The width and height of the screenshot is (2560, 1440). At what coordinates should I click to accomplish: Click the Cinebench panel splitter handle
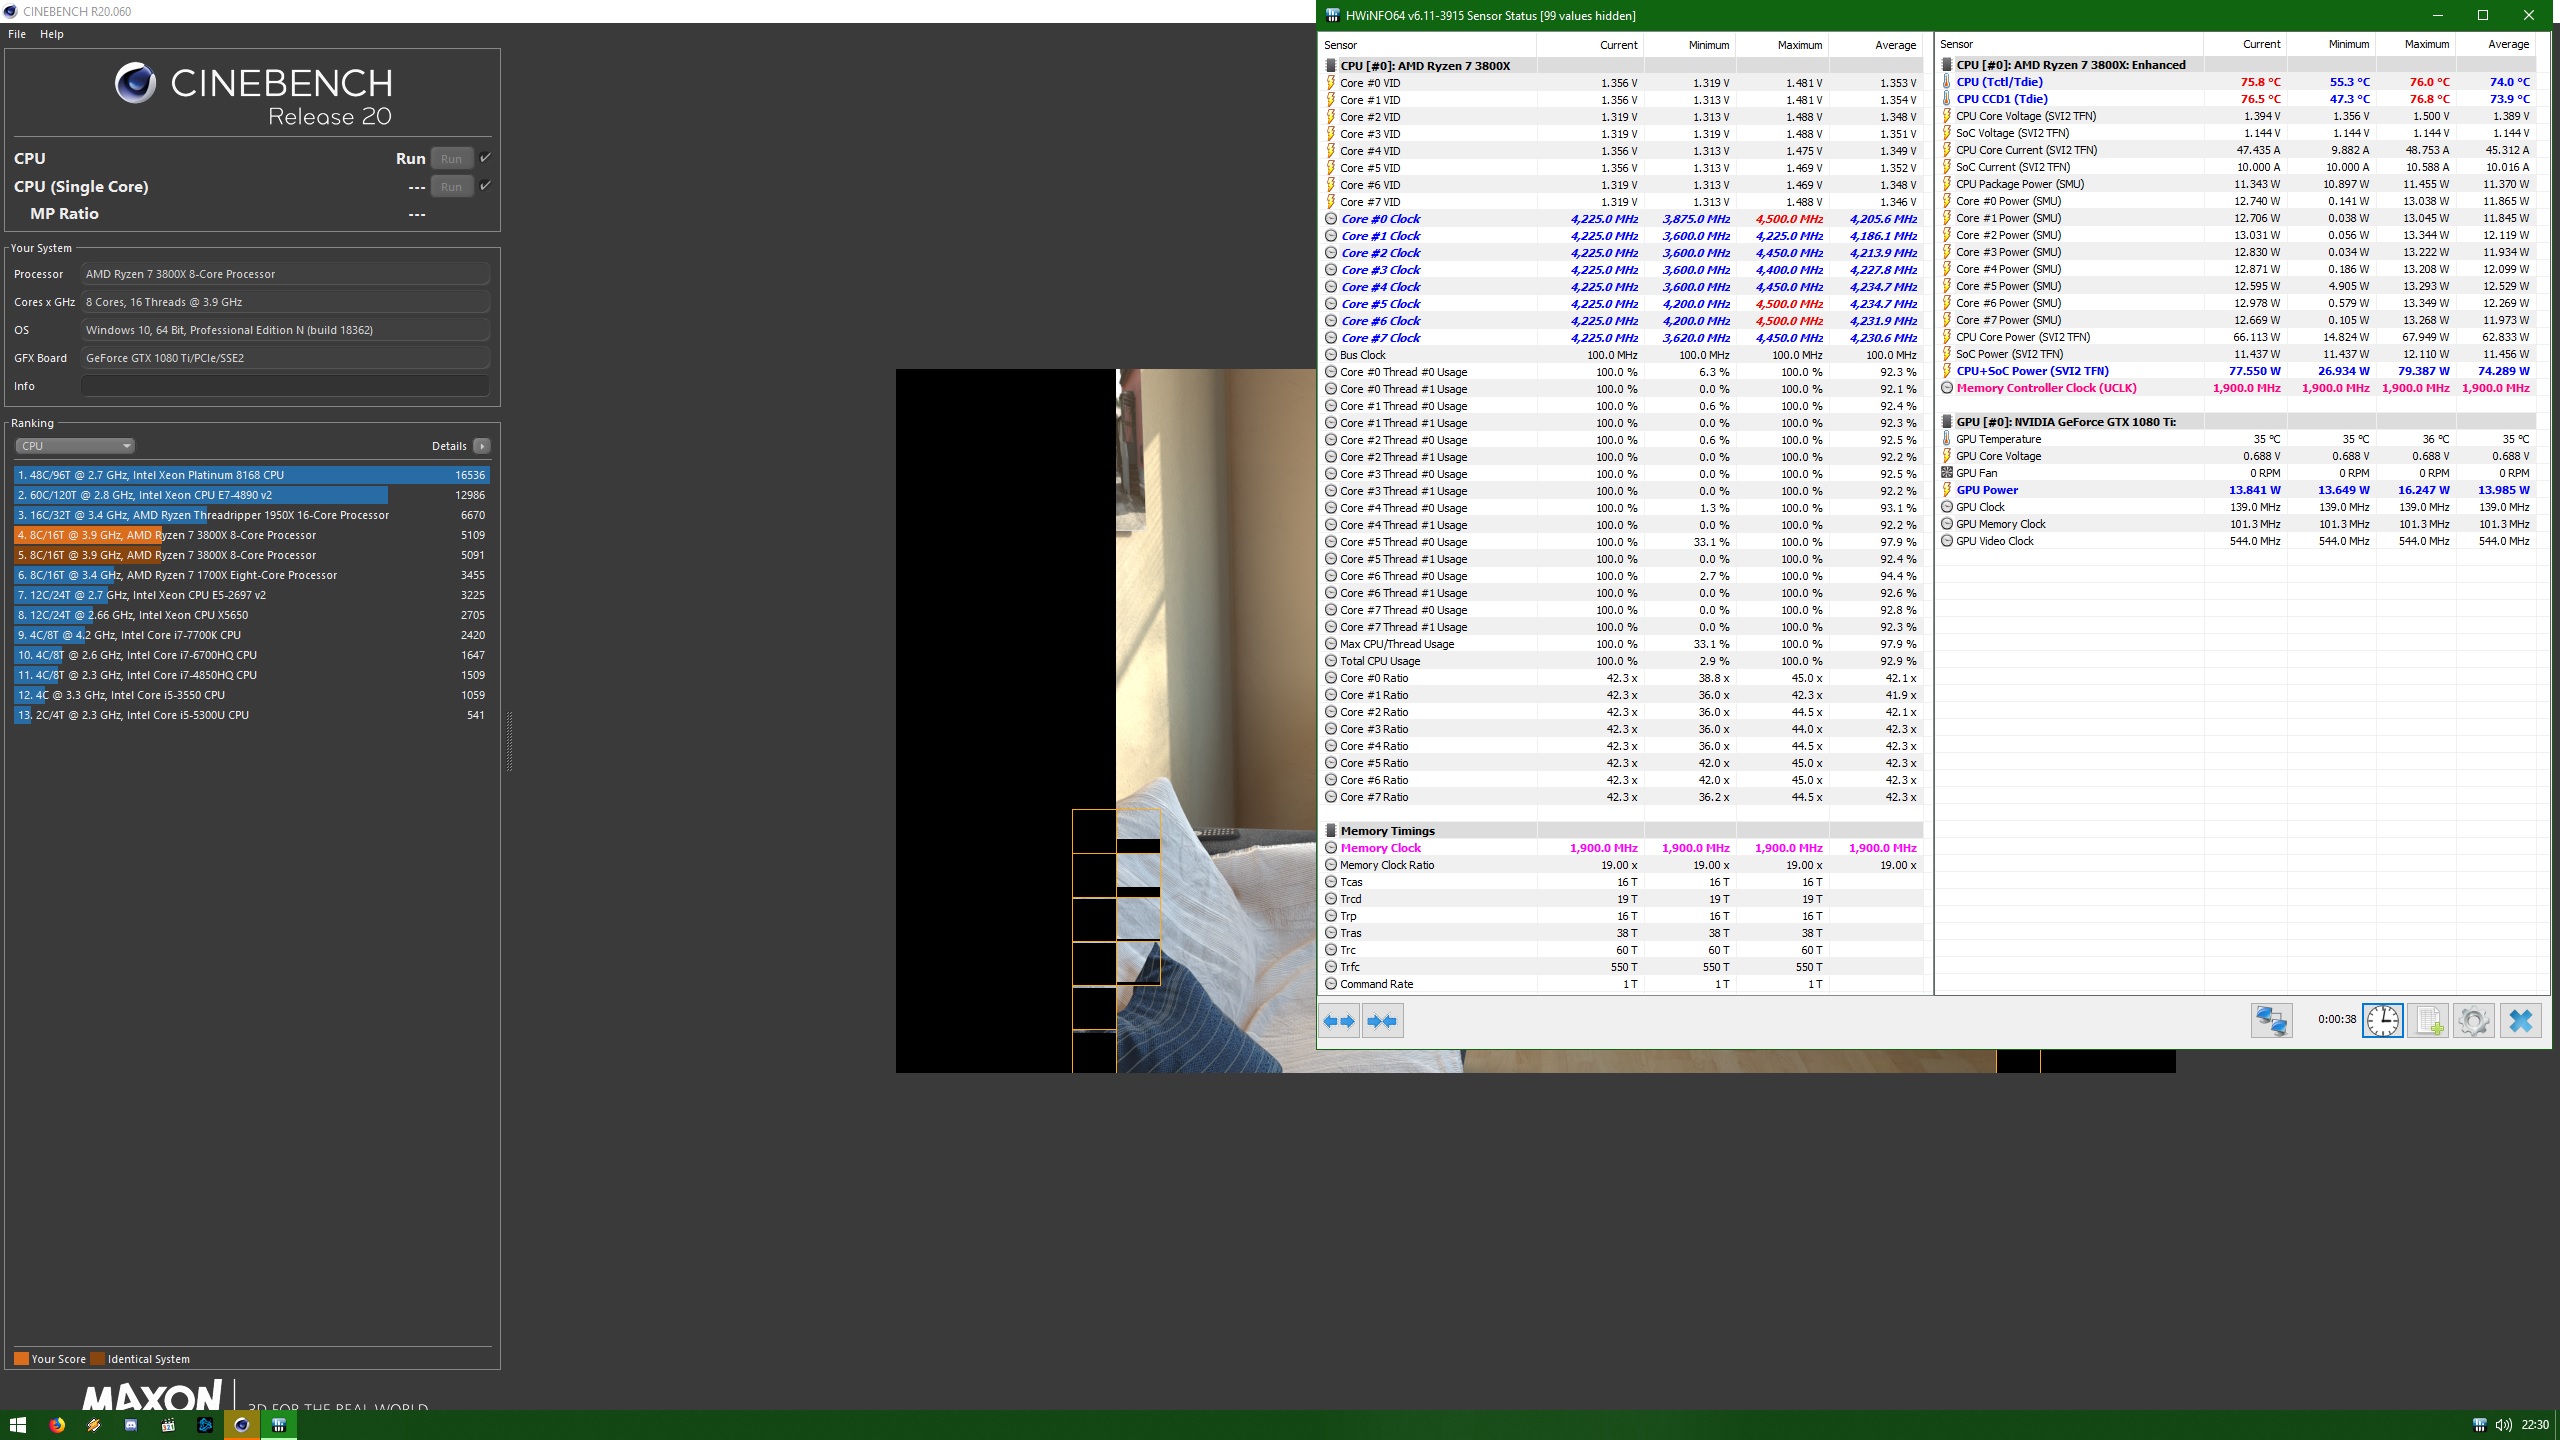click(509, 741)
